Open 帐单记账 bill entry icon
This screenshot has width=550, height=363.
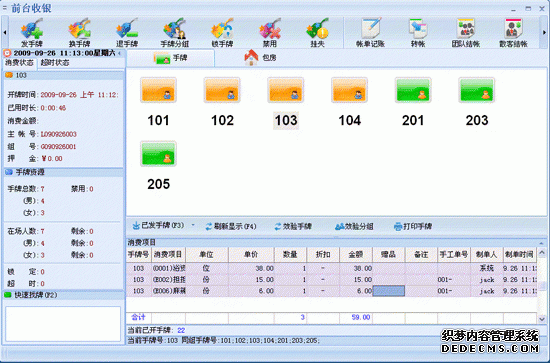click(370, 32)
